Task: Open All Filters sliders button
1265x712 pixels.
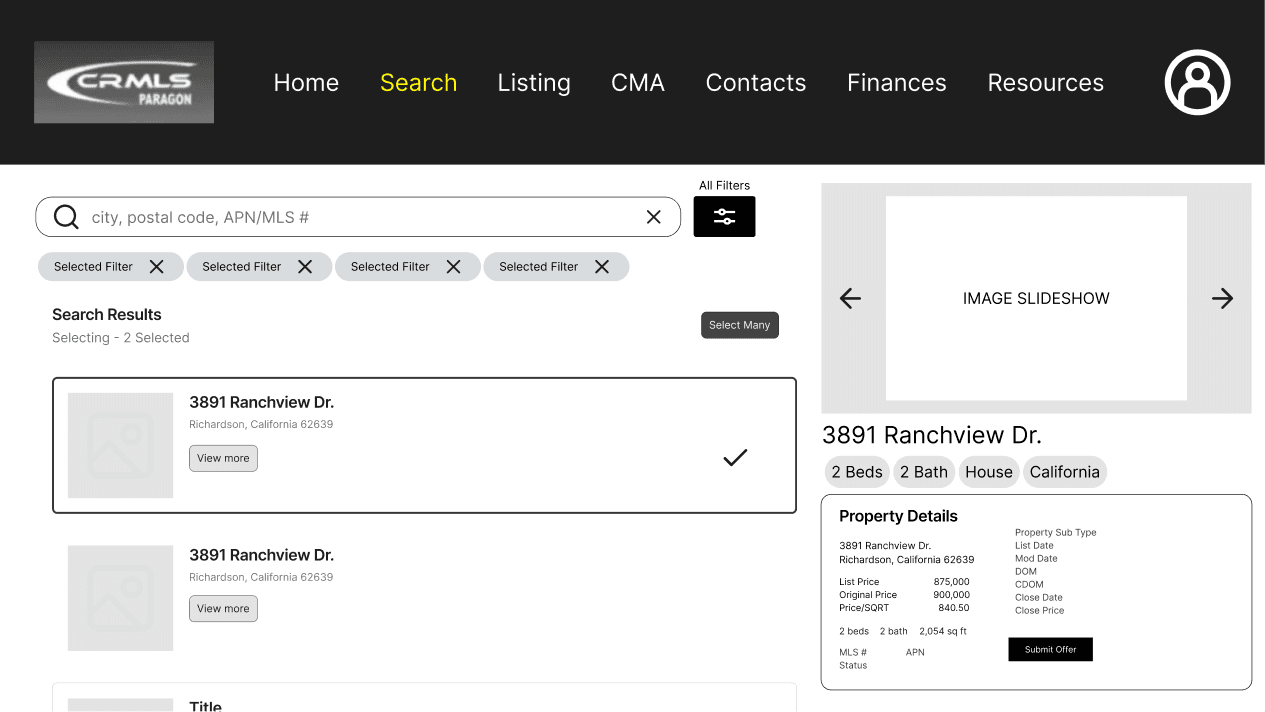Action: click(724, 216)
